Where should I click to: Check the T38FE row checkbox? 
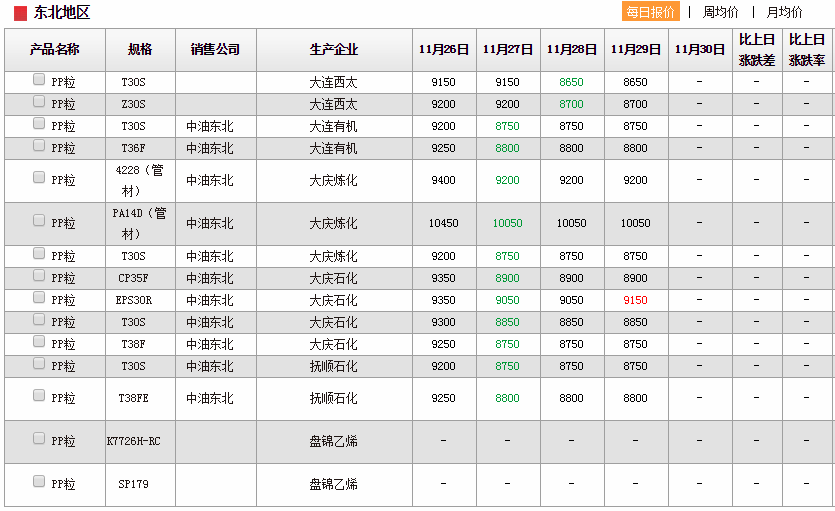(39, 396)
